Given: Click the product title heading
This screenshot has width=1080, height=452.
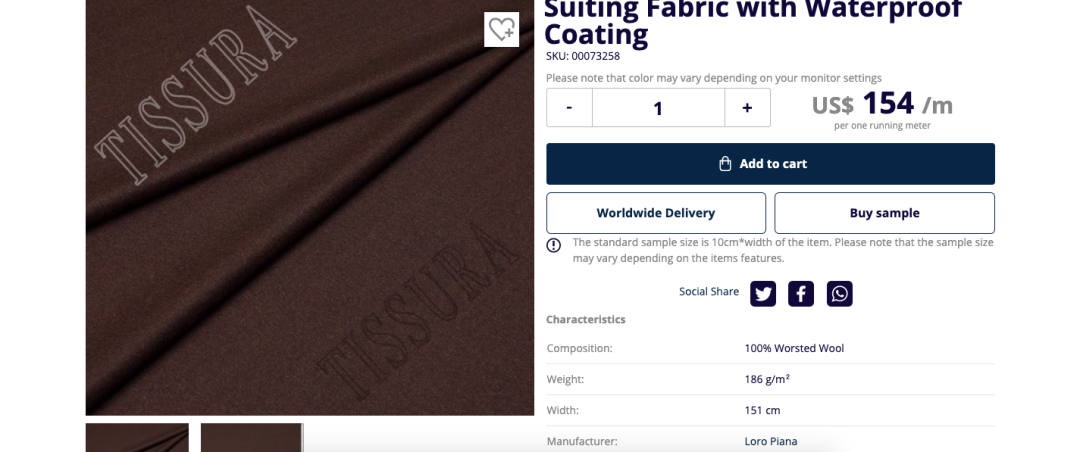Looking at the screenshot, I should [x=753, y=22].
